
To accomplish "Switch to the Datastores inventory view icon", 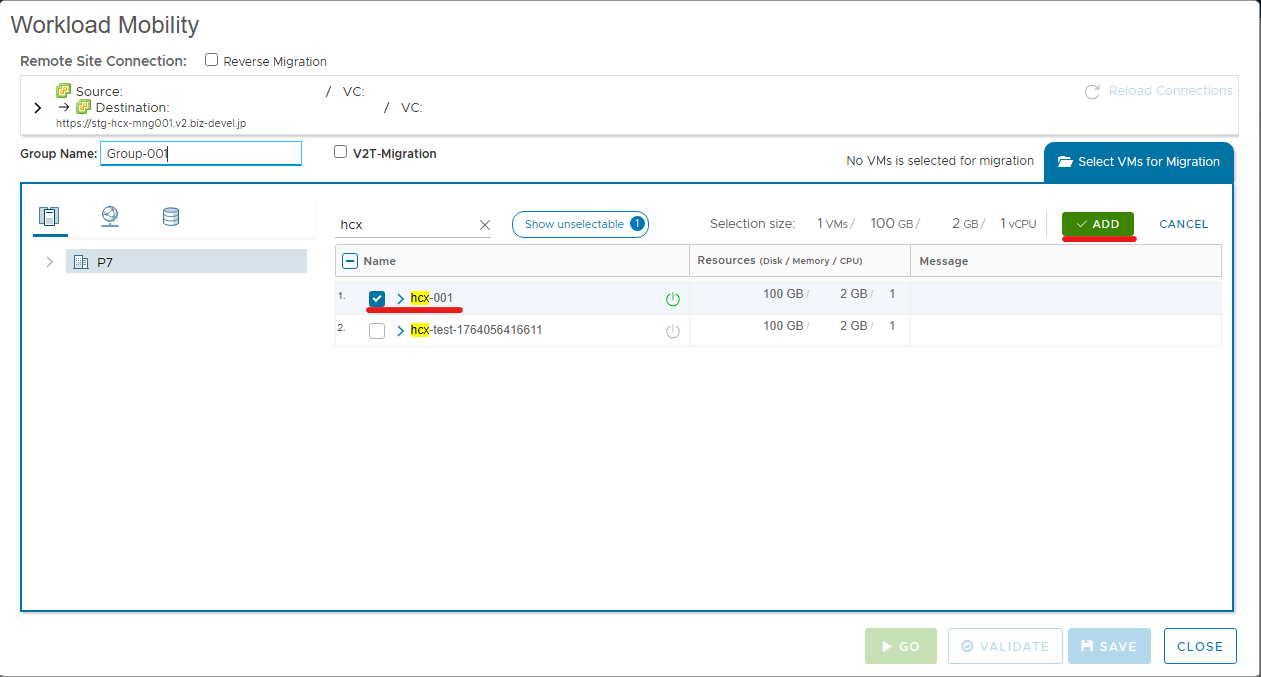I will tap(171, 216).
